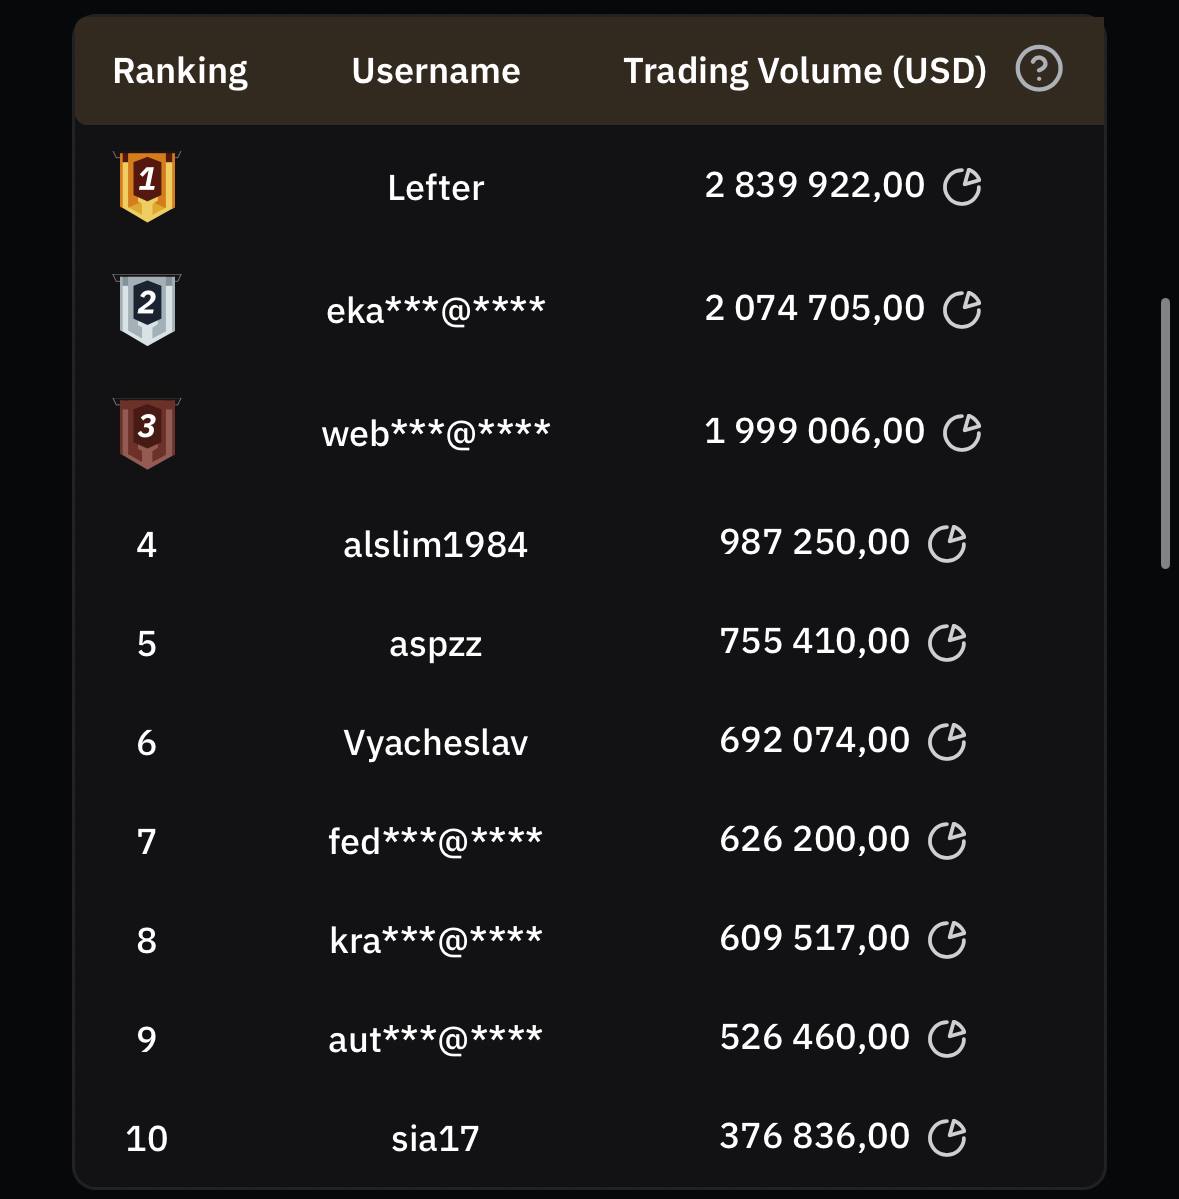Viewport: 1179px width, 1199px height.
Task: Open the Lefter username entry
Action: (436, 187)
